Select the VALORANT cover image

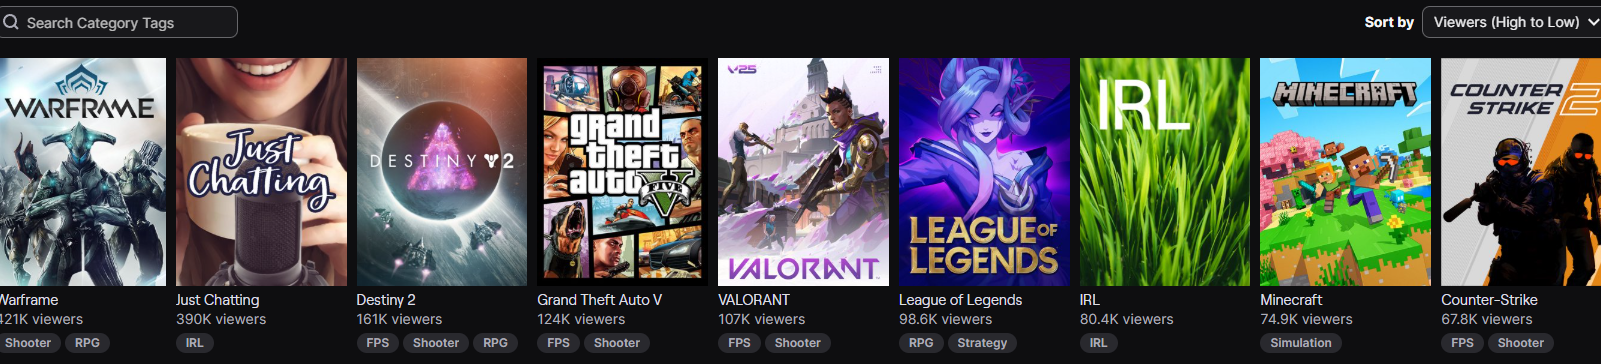point(803,172)
